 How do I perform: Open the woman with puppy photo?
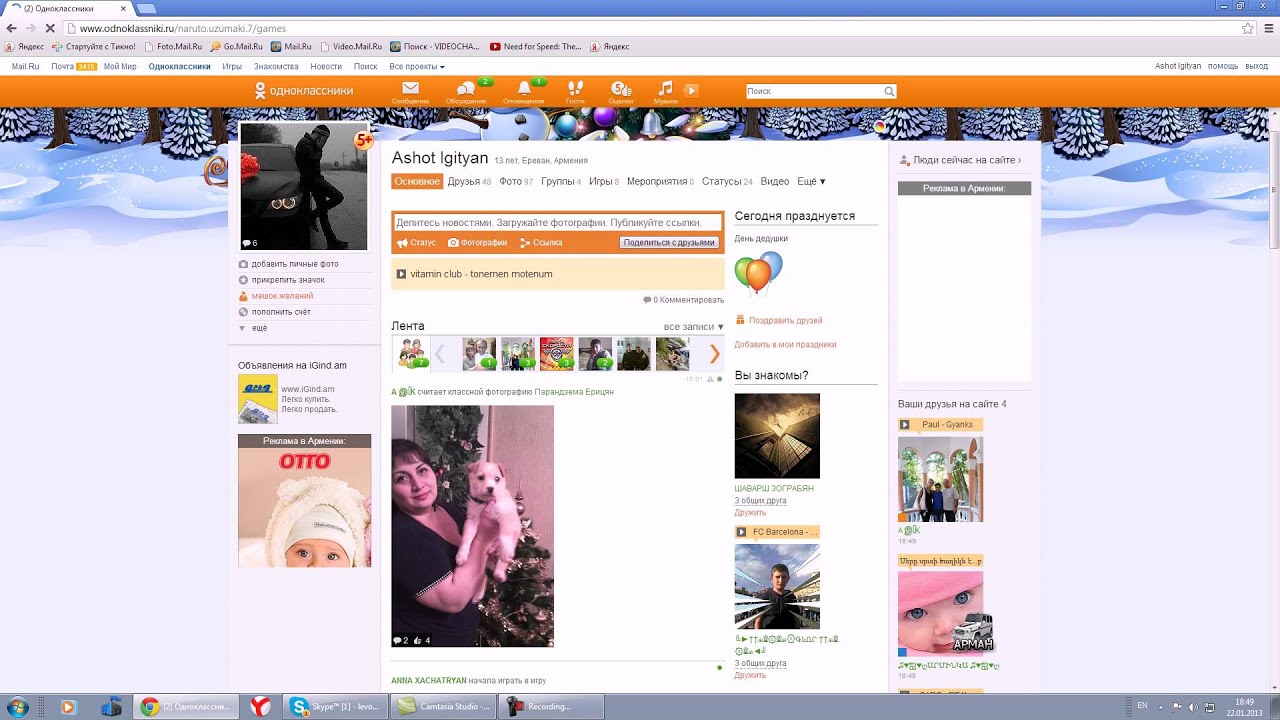(x=472, y=526)
